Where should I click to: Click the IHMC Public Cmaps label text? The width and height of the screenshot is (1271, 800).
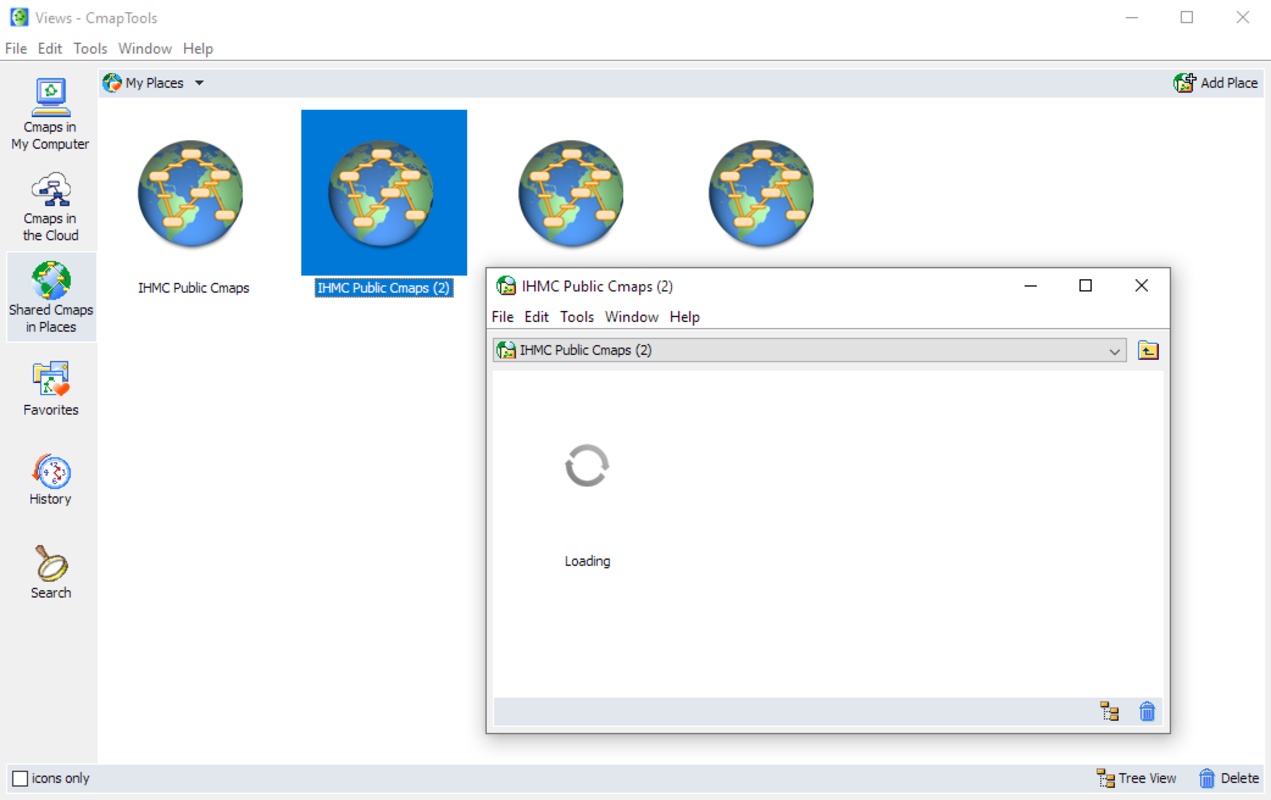click(x=194, y=288)
